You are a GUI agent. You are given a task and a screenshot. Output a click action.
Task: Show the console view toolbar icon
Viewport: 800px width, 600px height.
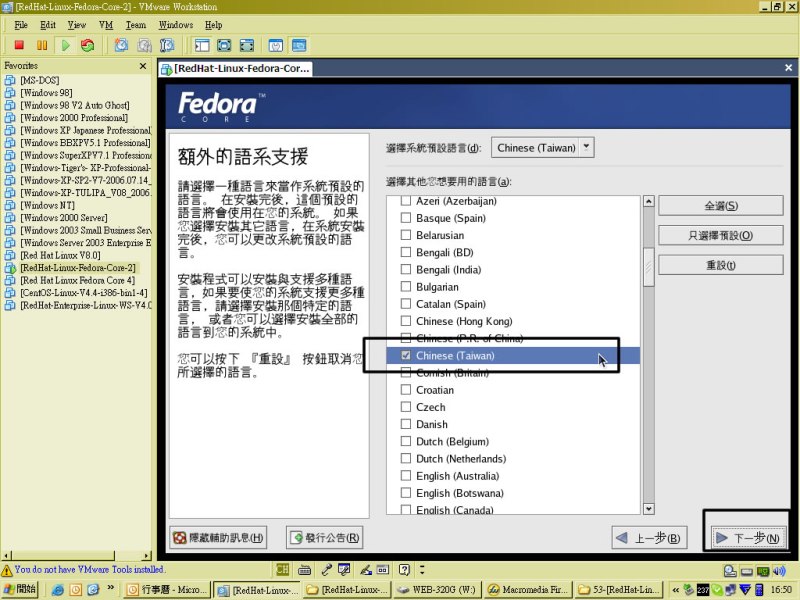click(x=299, y=45)
